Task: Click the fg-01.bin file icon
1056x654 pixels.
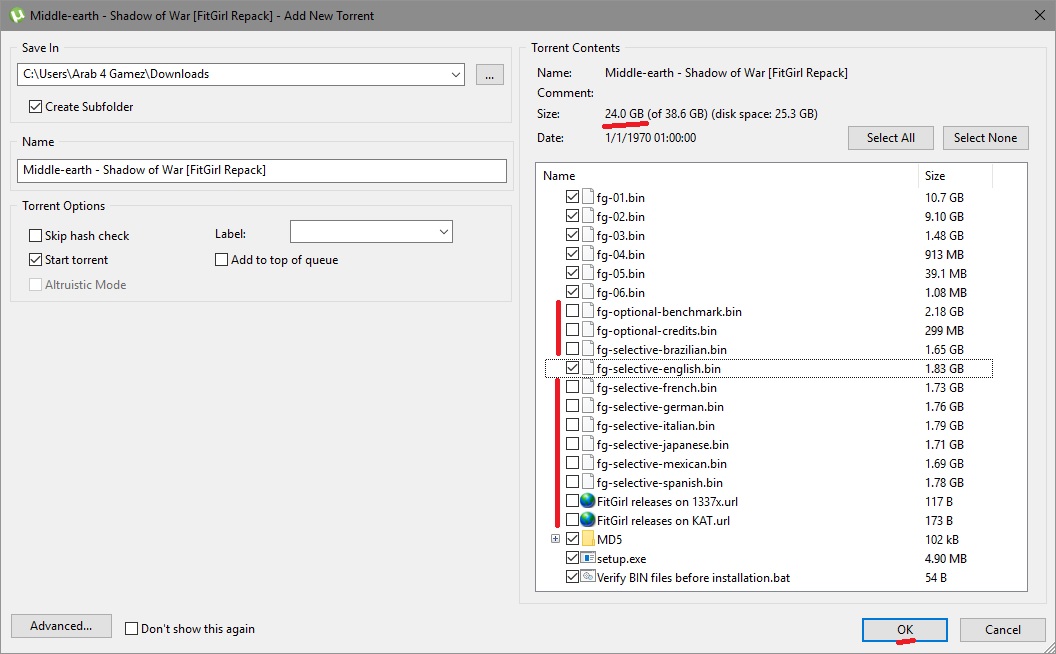Action: pos(588,197)
